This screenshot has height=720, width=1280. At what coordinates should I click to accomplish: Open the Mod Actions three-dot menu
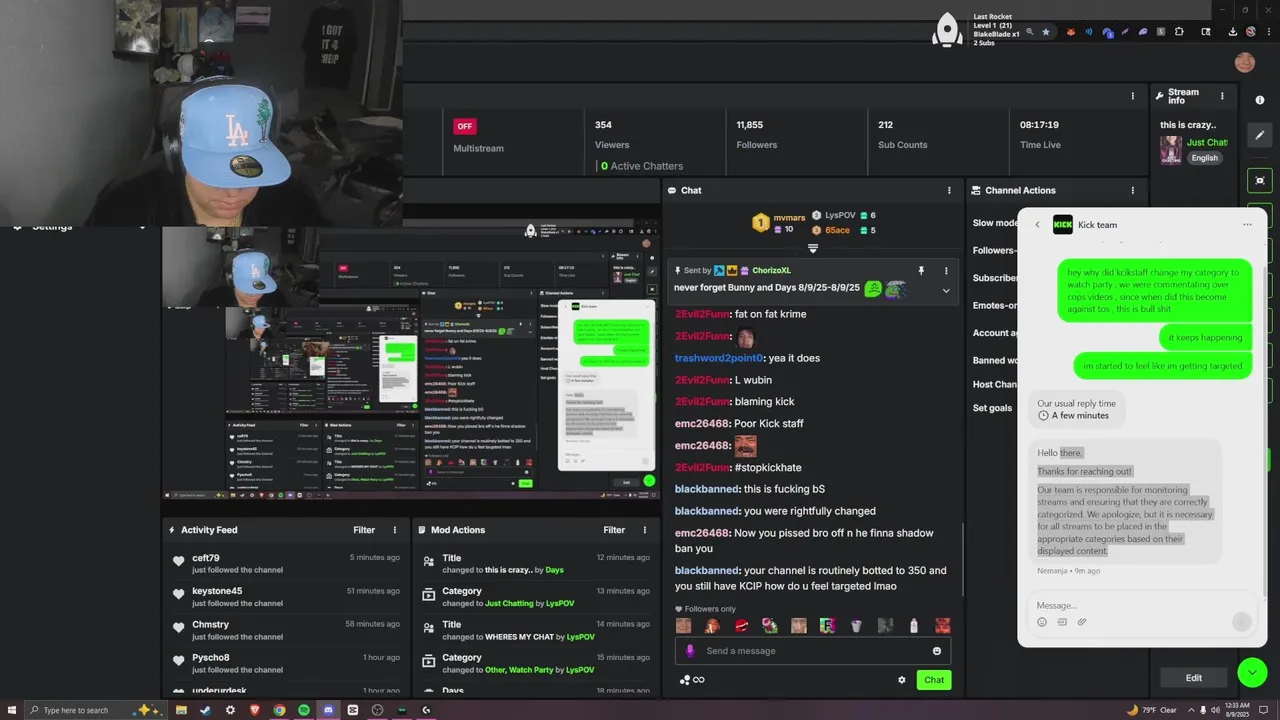645,530
